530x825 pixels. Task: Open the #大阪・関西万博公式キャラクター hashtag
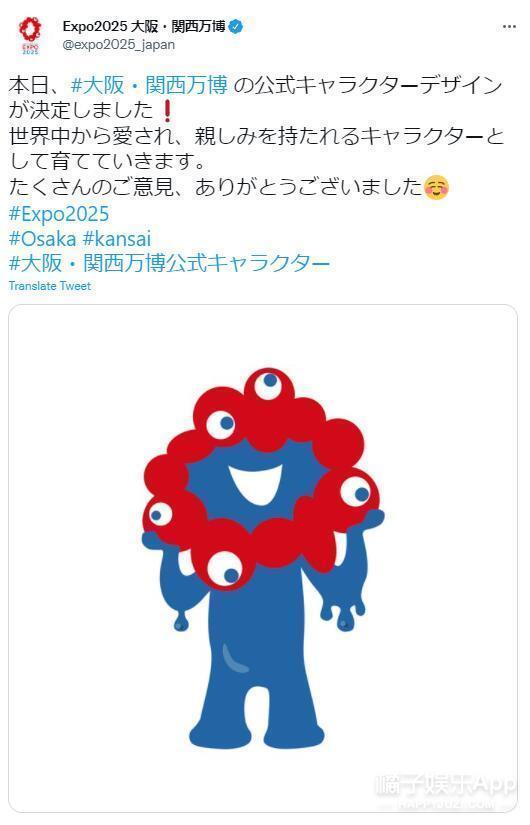pos(169,263)
